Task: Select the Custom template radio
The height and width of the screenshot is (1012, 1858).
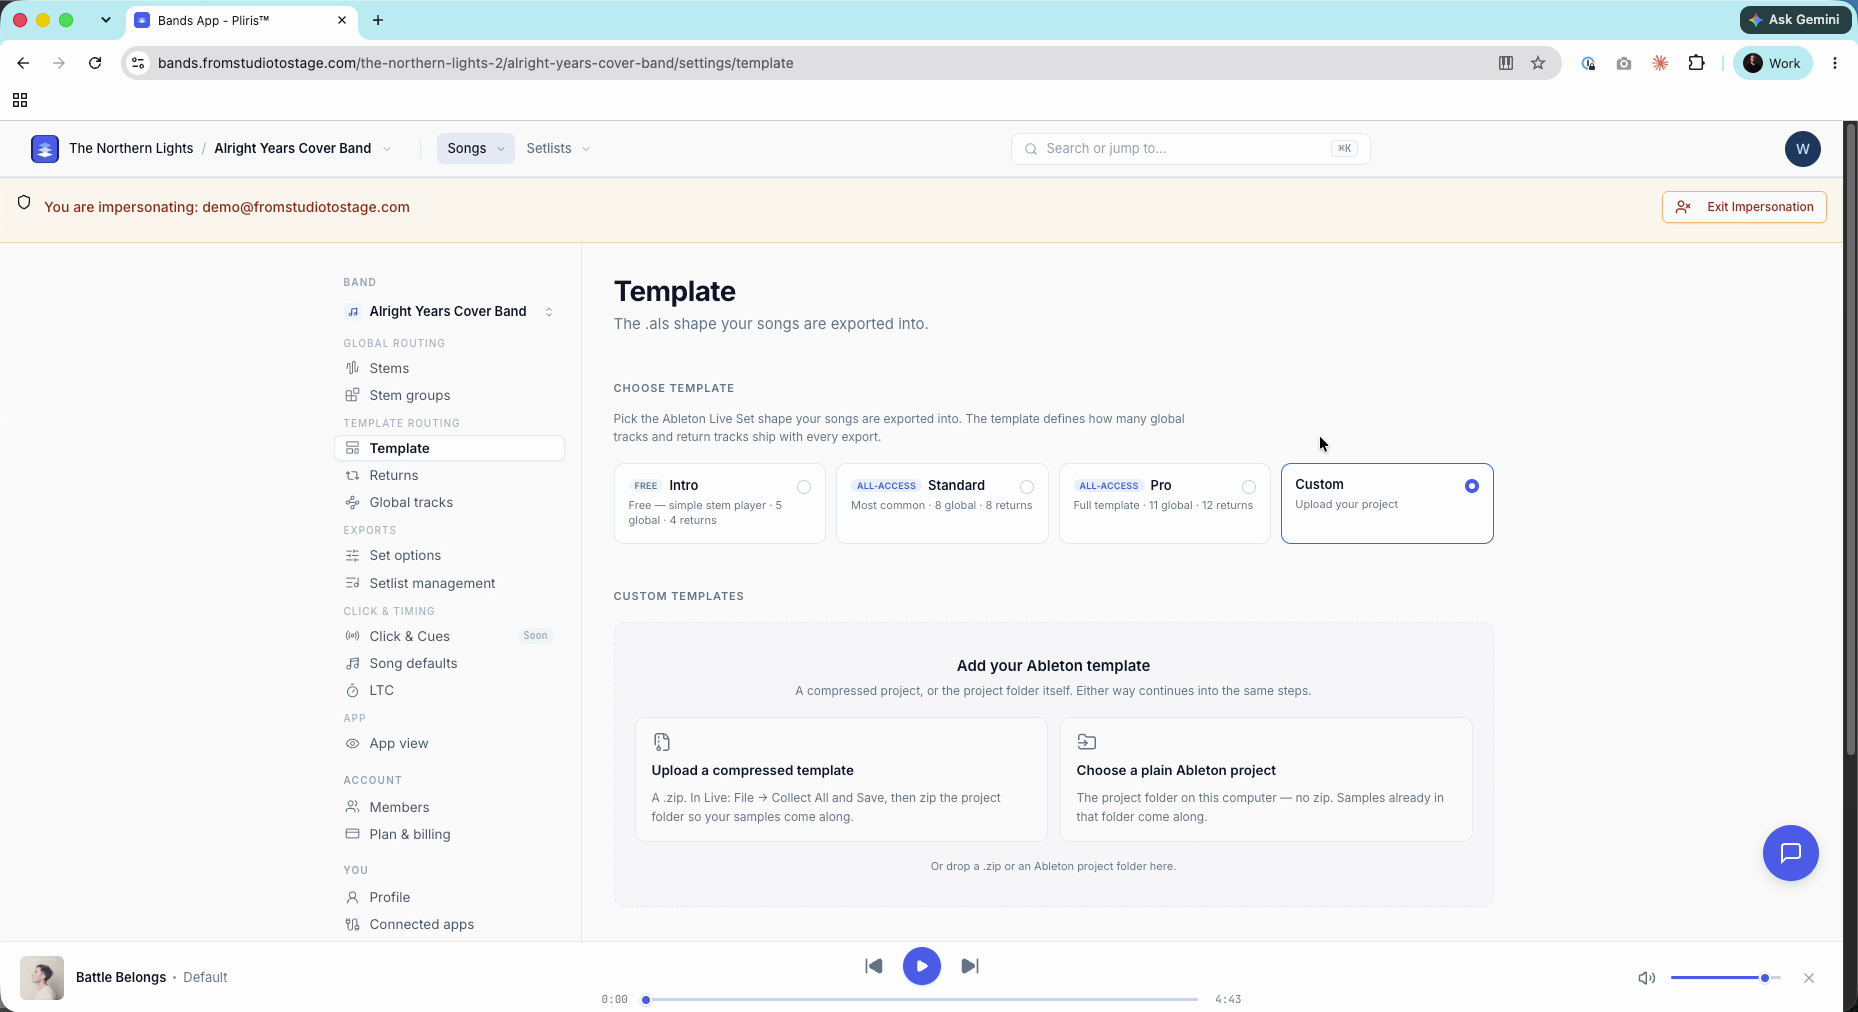Action: coord(1472,486)
